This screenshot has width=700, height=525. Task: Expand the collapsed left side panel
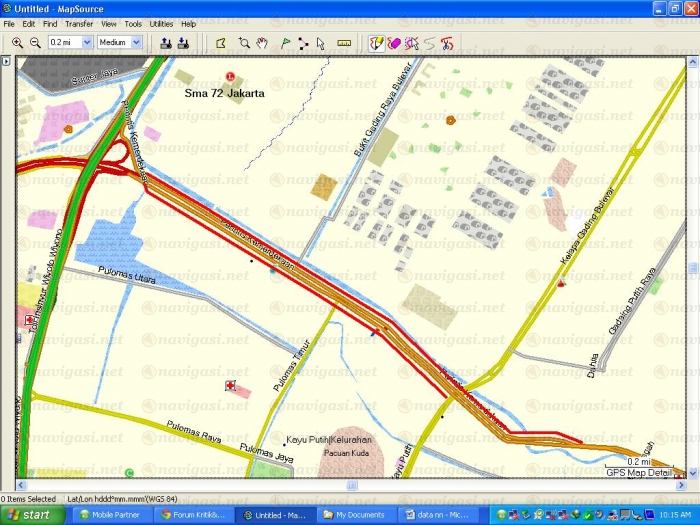coord(5,62)
